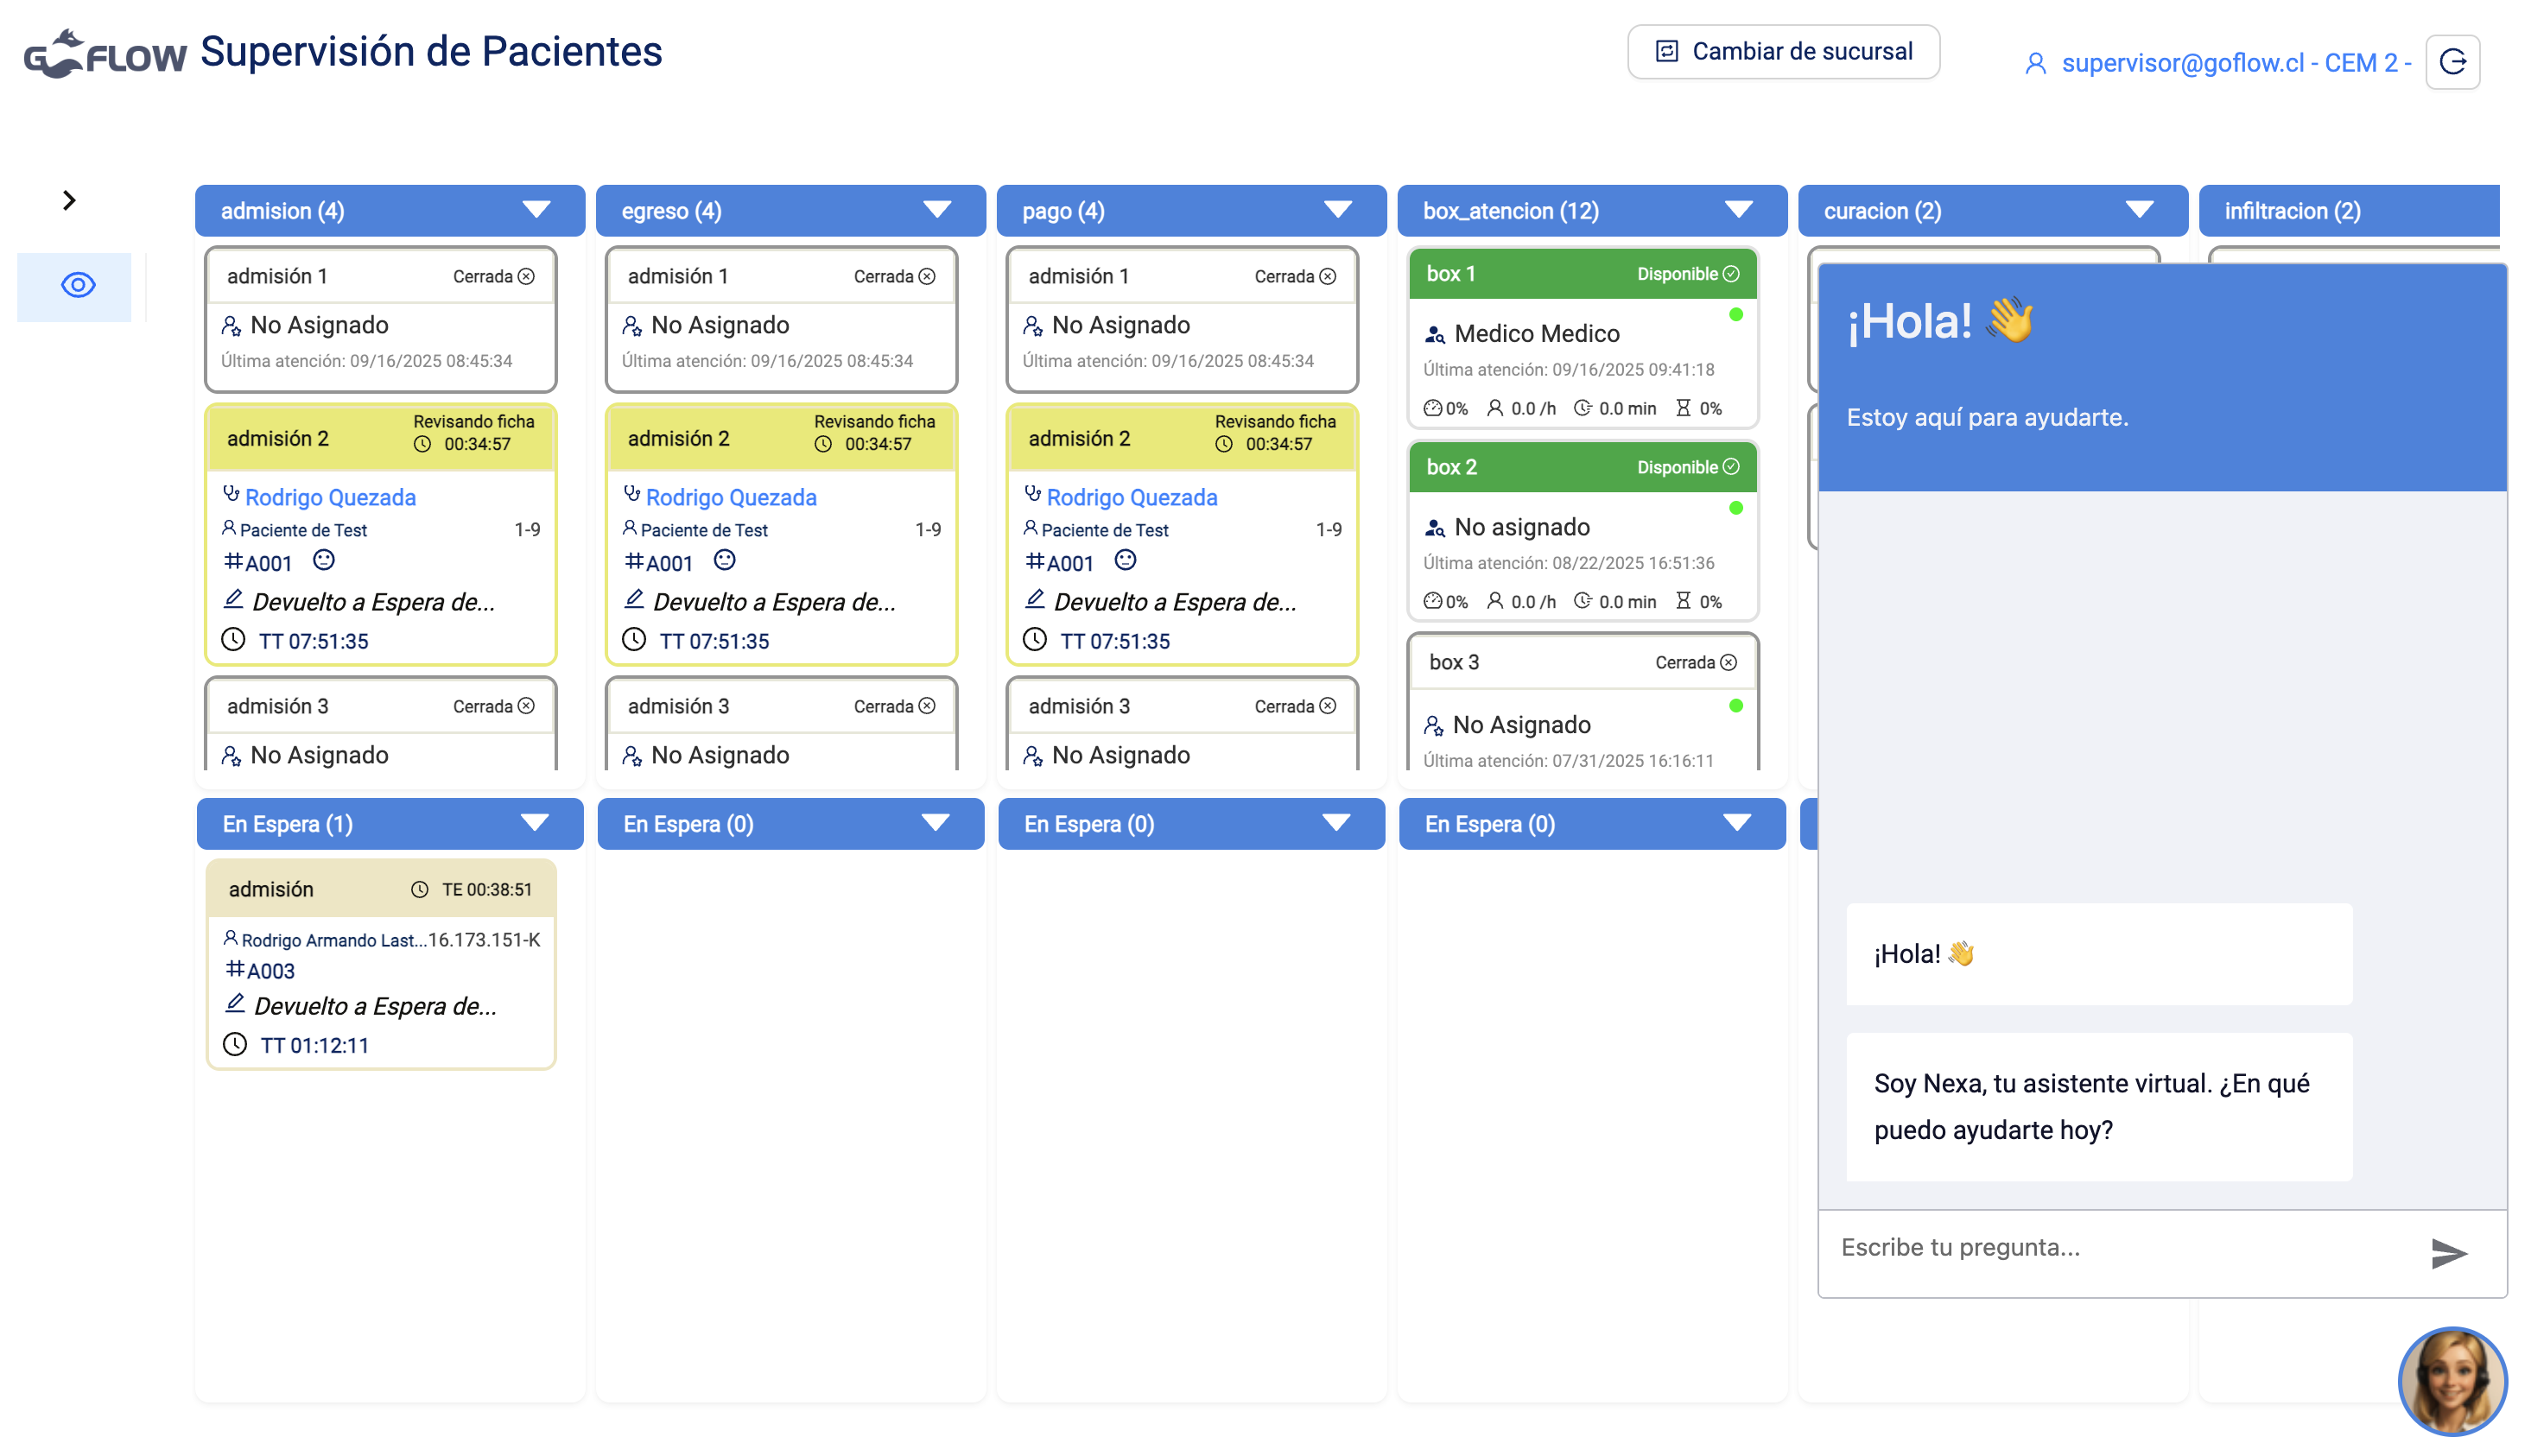Click the eye icon in the sidebar
The width and height of the screenshot is (2531, 1456).
click(77, 285)
